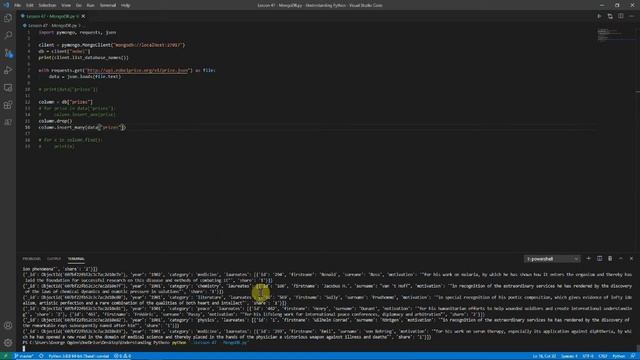Open the powershell terminal selector dropdown
Image resolution: width=640 pixels, height=360 pixels.
(552, 259)
